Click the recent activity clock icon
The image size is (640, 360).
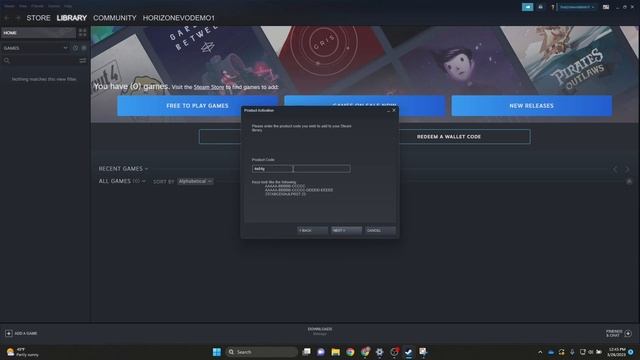tap(76, 48)
